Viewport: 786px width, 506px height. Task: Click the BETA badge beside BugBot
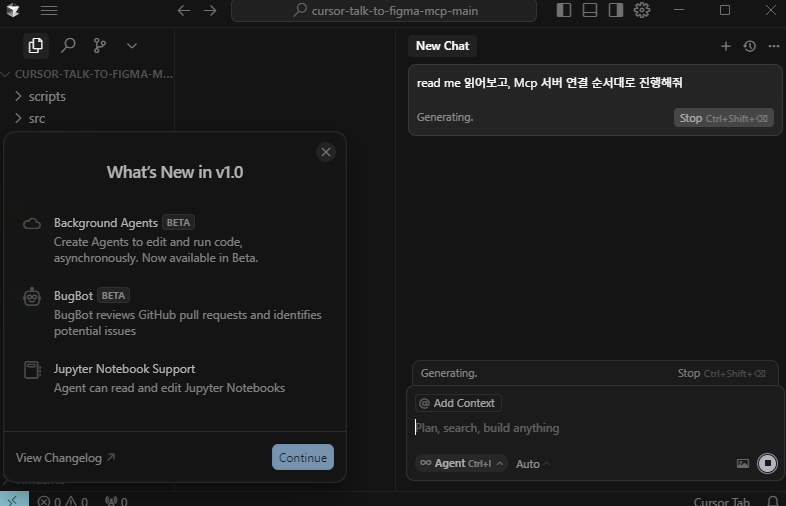click(113, 295)
